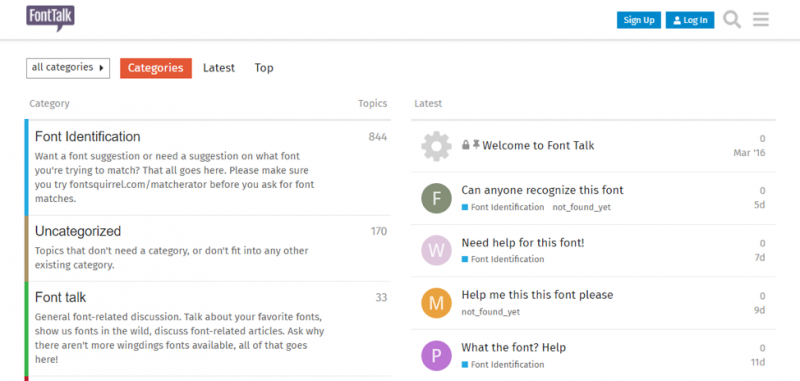
Task: Click the lock icon on Welcome topic
Action: tap(465, 145)
